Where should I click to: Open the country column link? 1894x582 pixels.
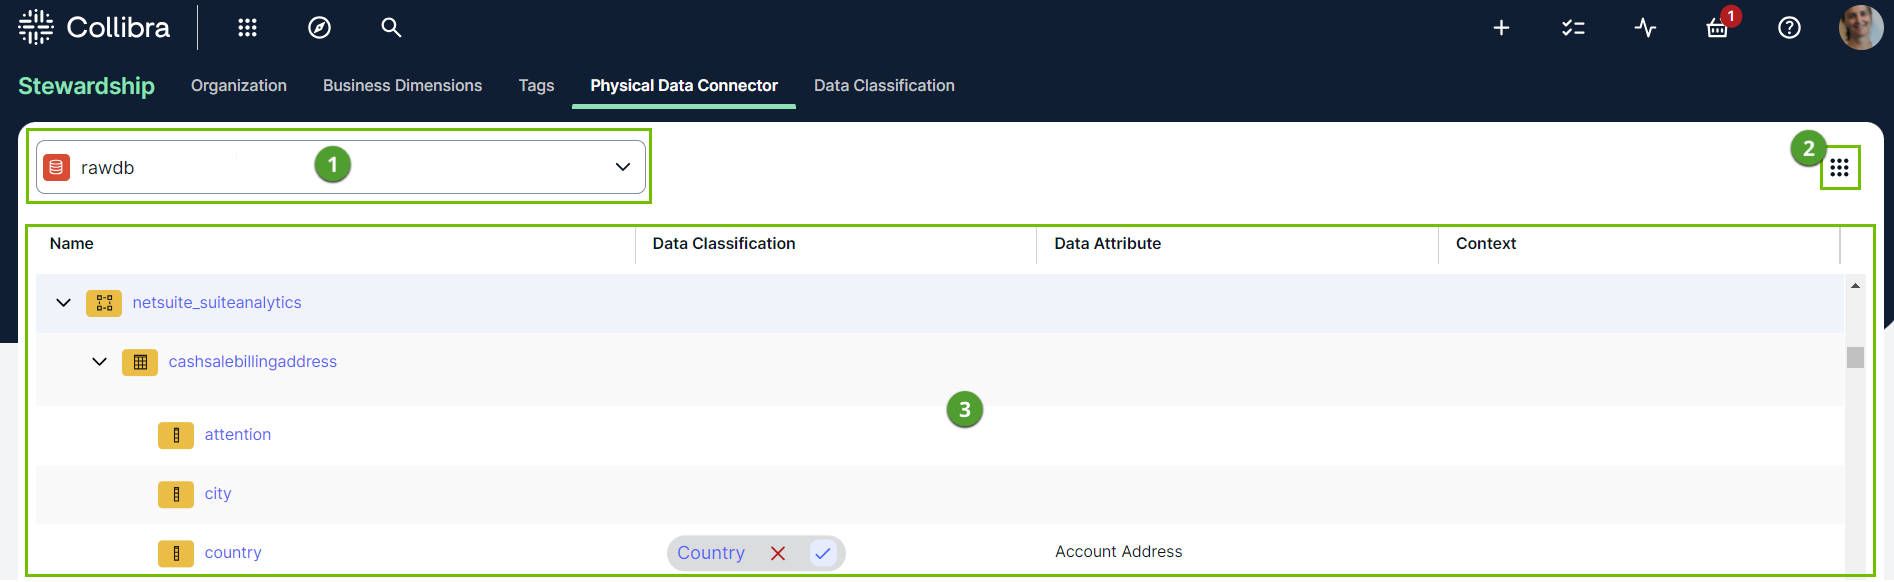coord(233,553)
